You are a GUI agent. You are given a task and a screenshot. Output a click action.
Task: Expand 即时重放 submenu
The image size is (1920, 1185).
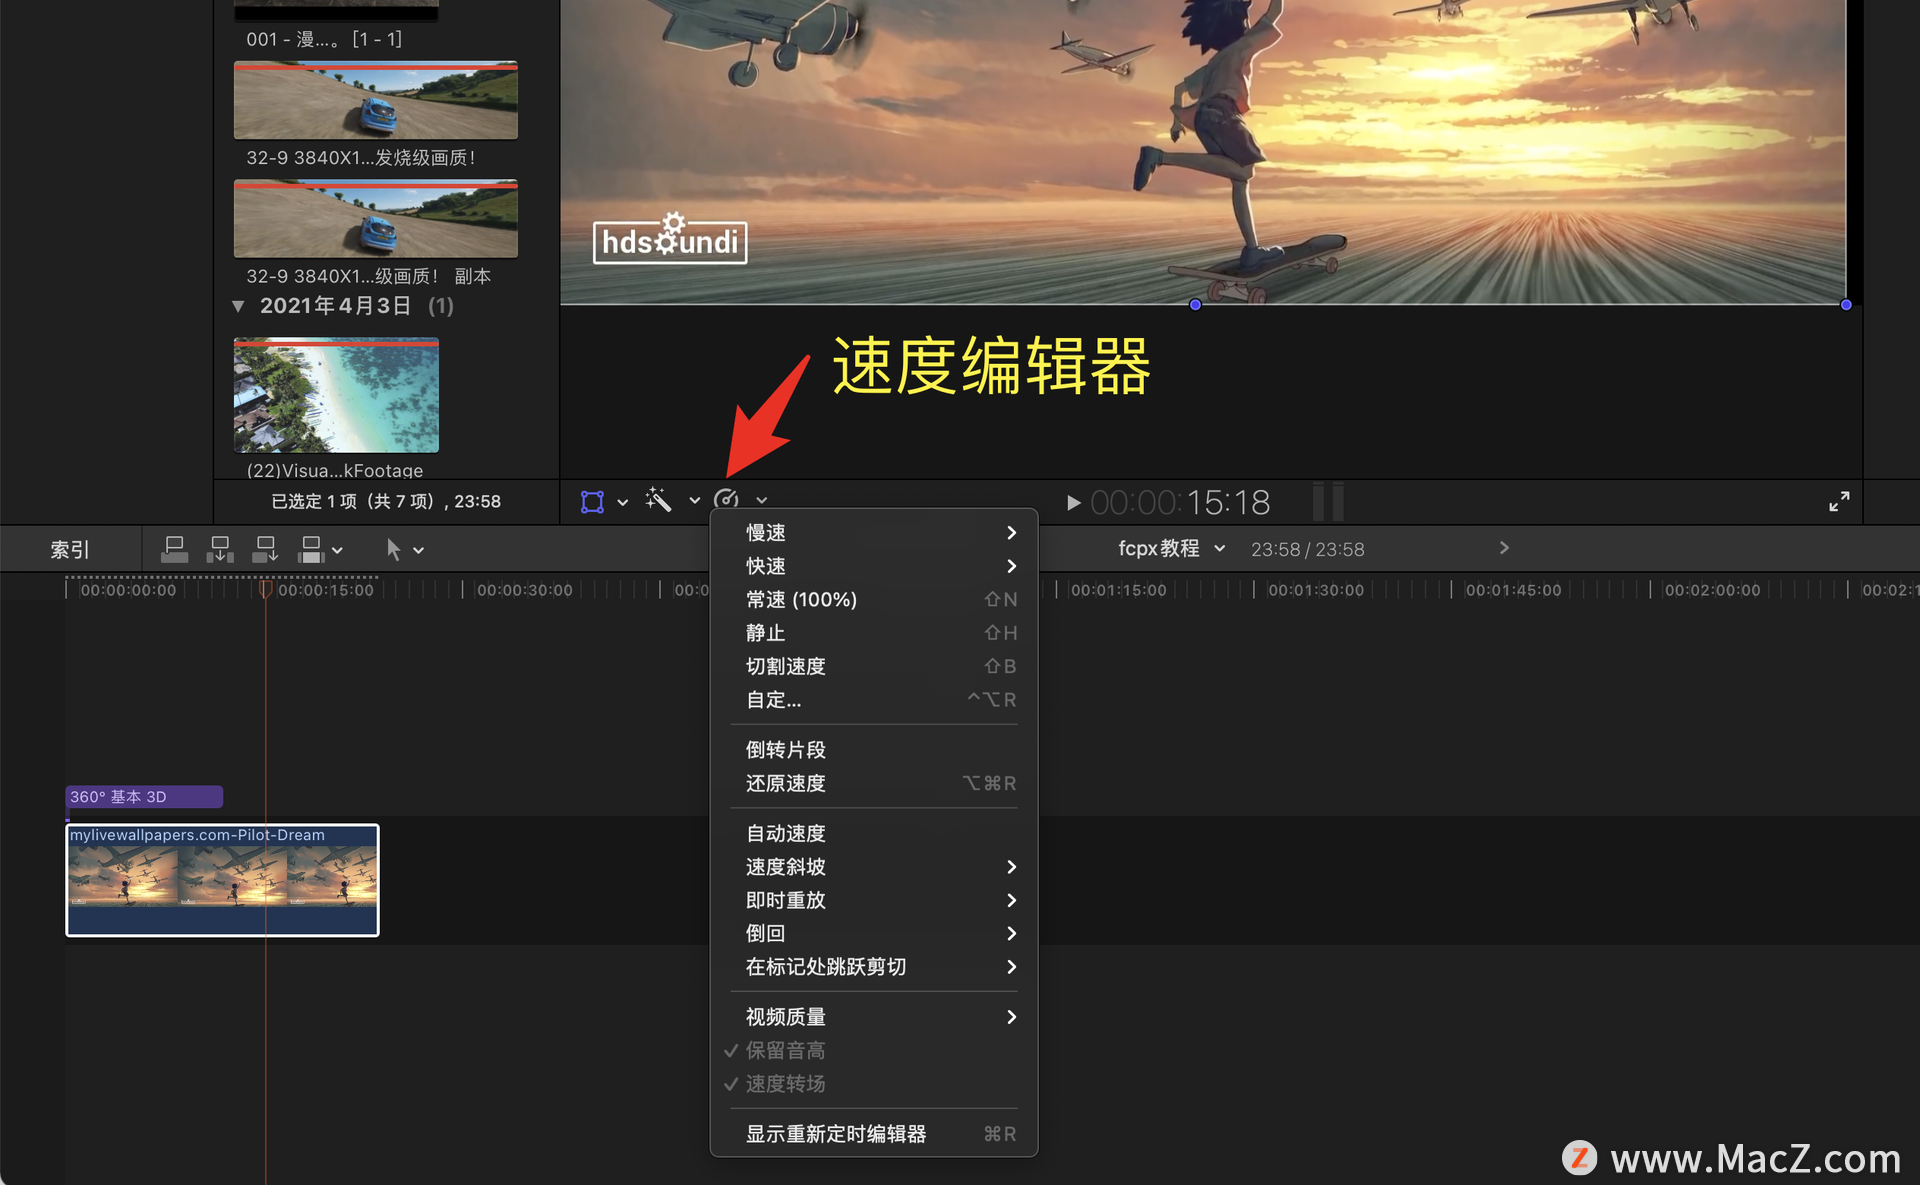point(874,900)
